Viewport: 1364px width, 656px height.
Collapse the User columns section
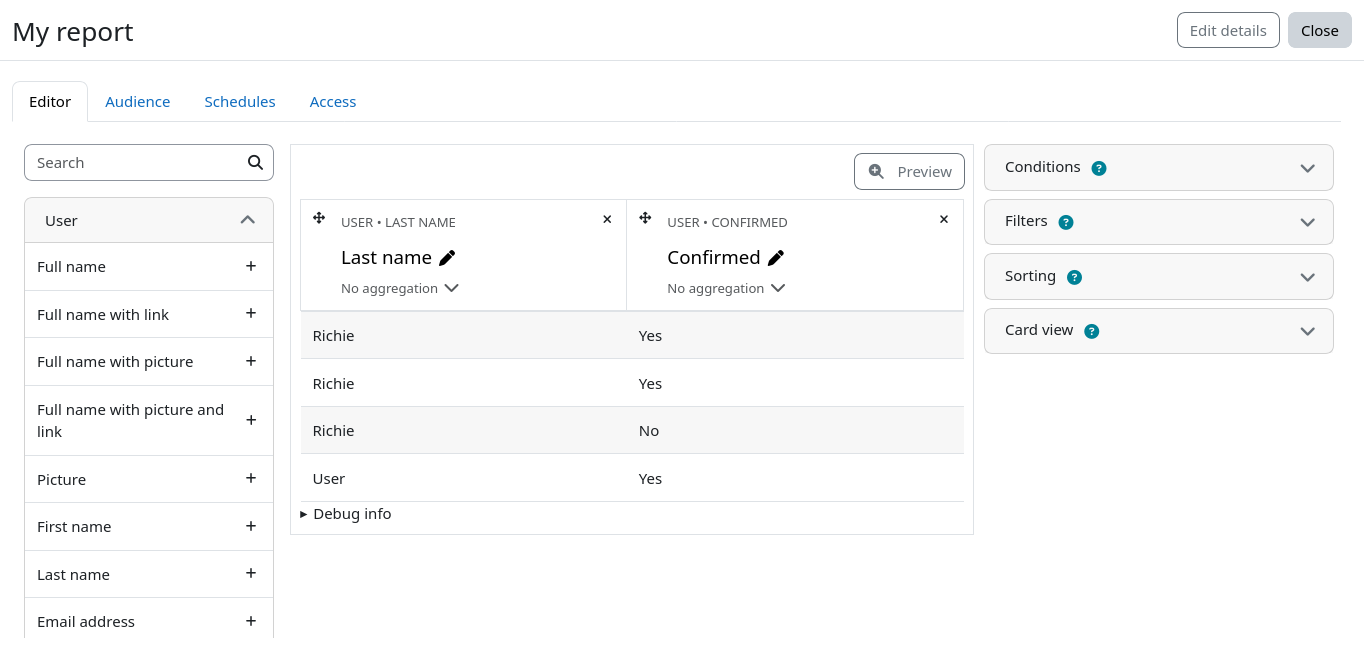tap(248, 220)
